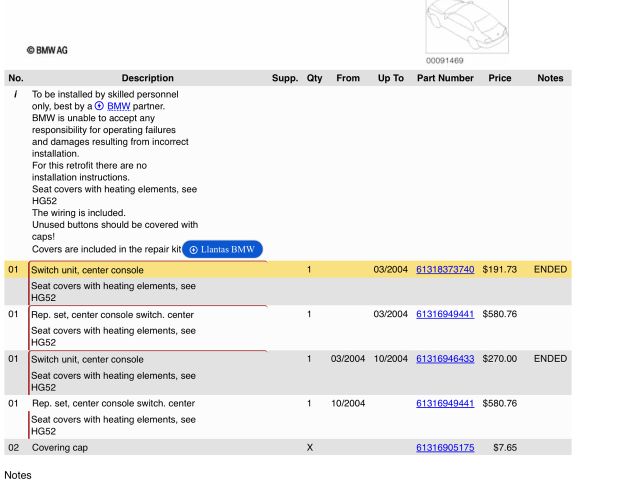Click the Description column header
640x480 pixels.
pyautogui.click(x=148, y=78)
